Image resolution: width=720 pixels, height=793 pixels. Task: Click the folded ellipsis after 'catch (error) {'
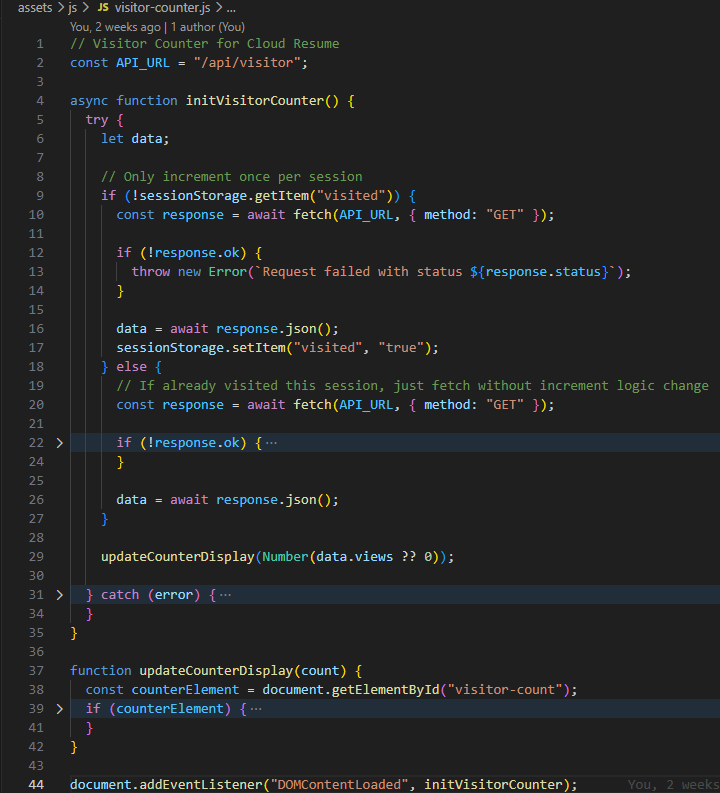click(x=226, y=595)
